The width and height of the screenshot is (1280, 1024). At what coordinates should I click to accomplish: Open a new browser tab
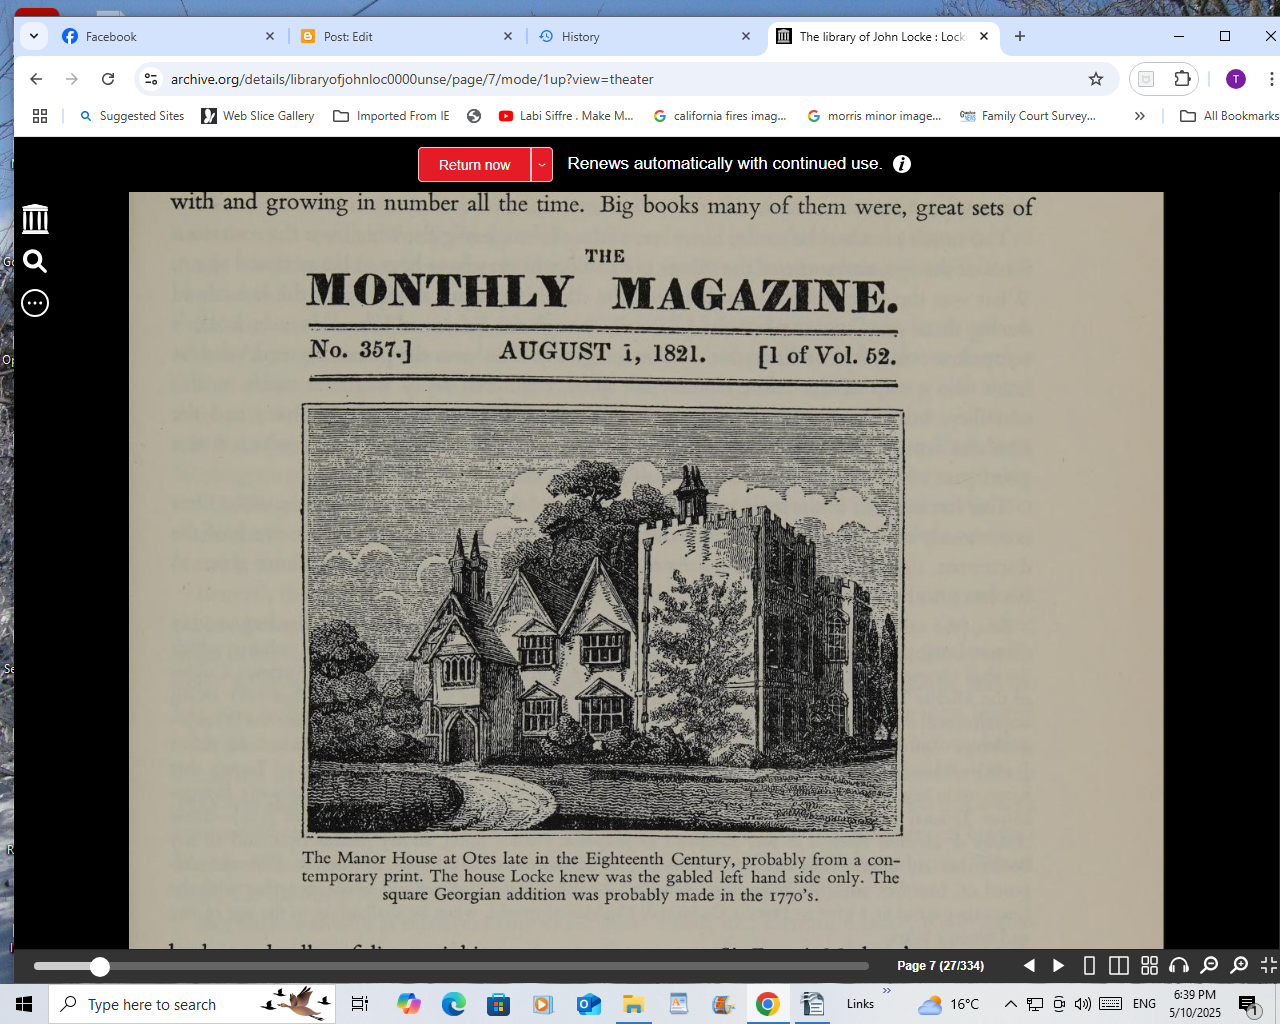tap(1020, 36)
